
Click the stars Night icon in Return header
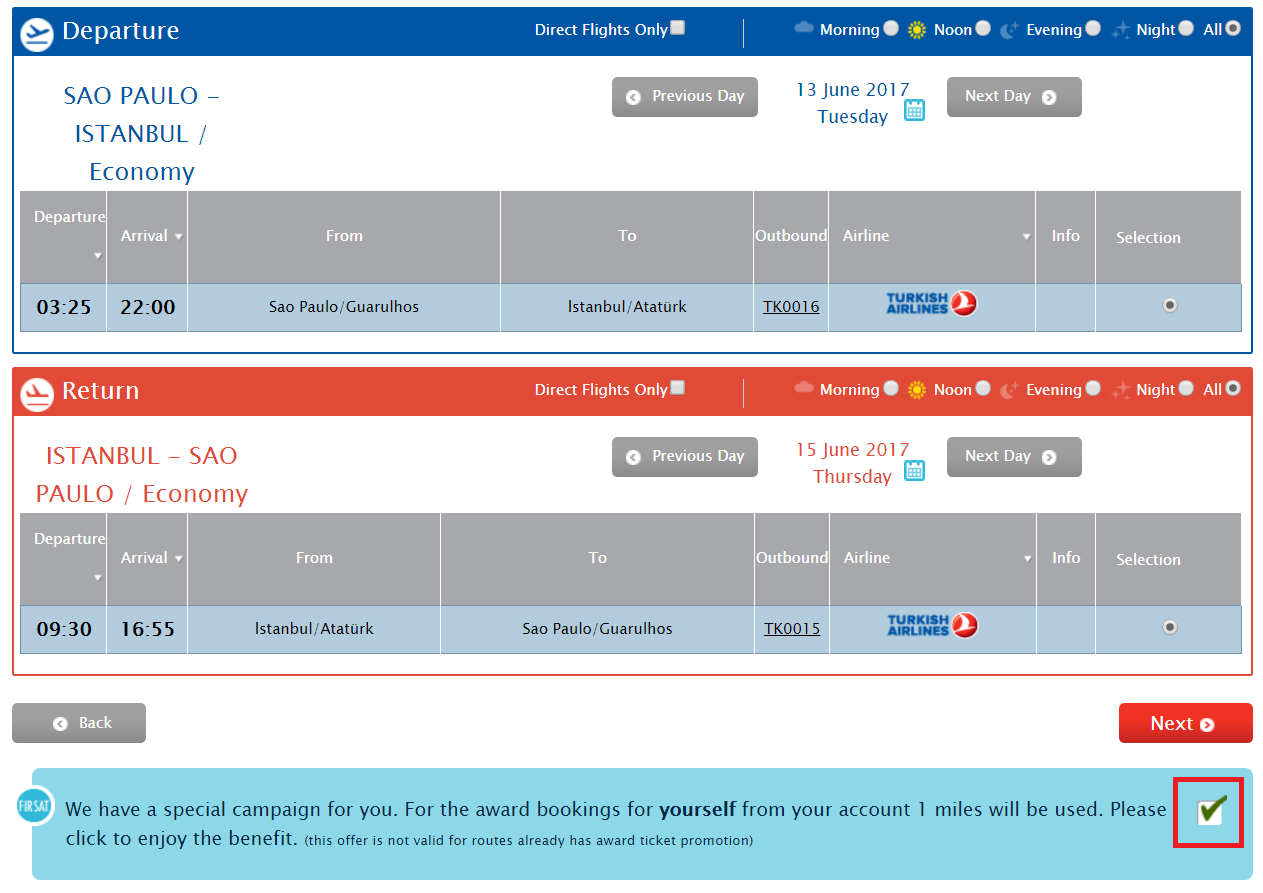point(1122,390)
